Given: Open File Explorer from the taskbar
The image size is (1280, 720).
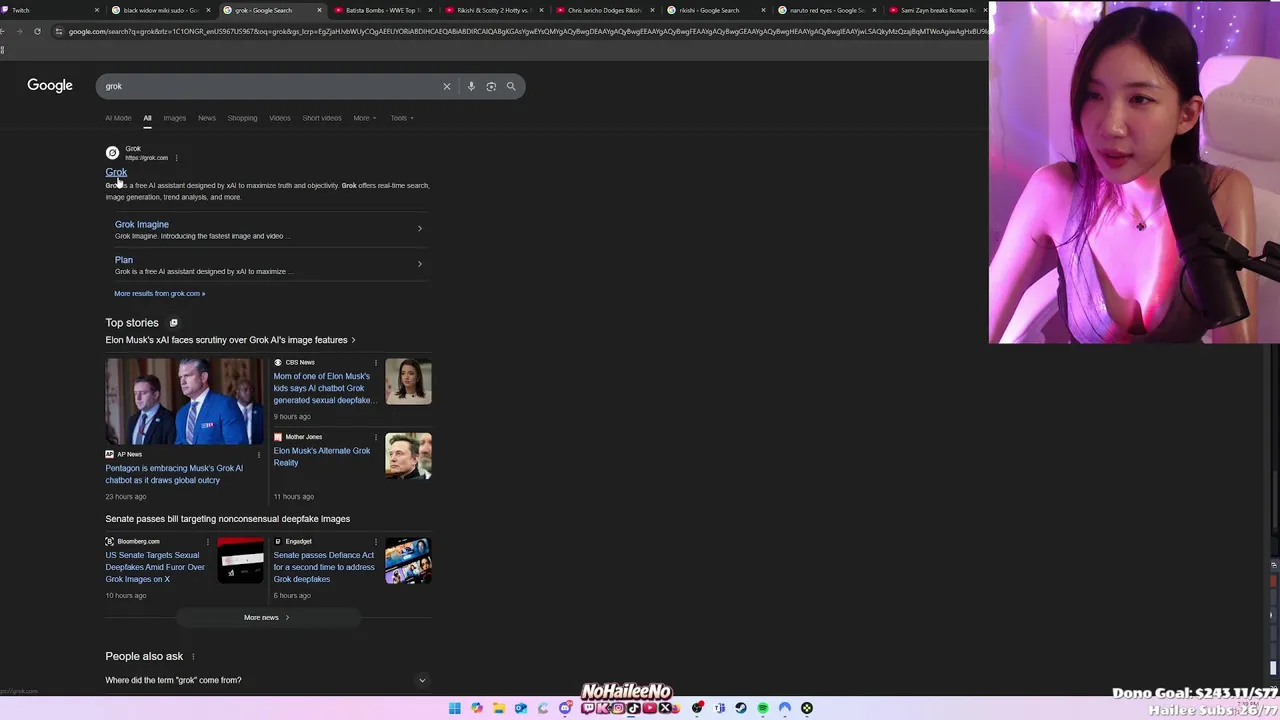Looking at the screenshot, I should (499, 708).
